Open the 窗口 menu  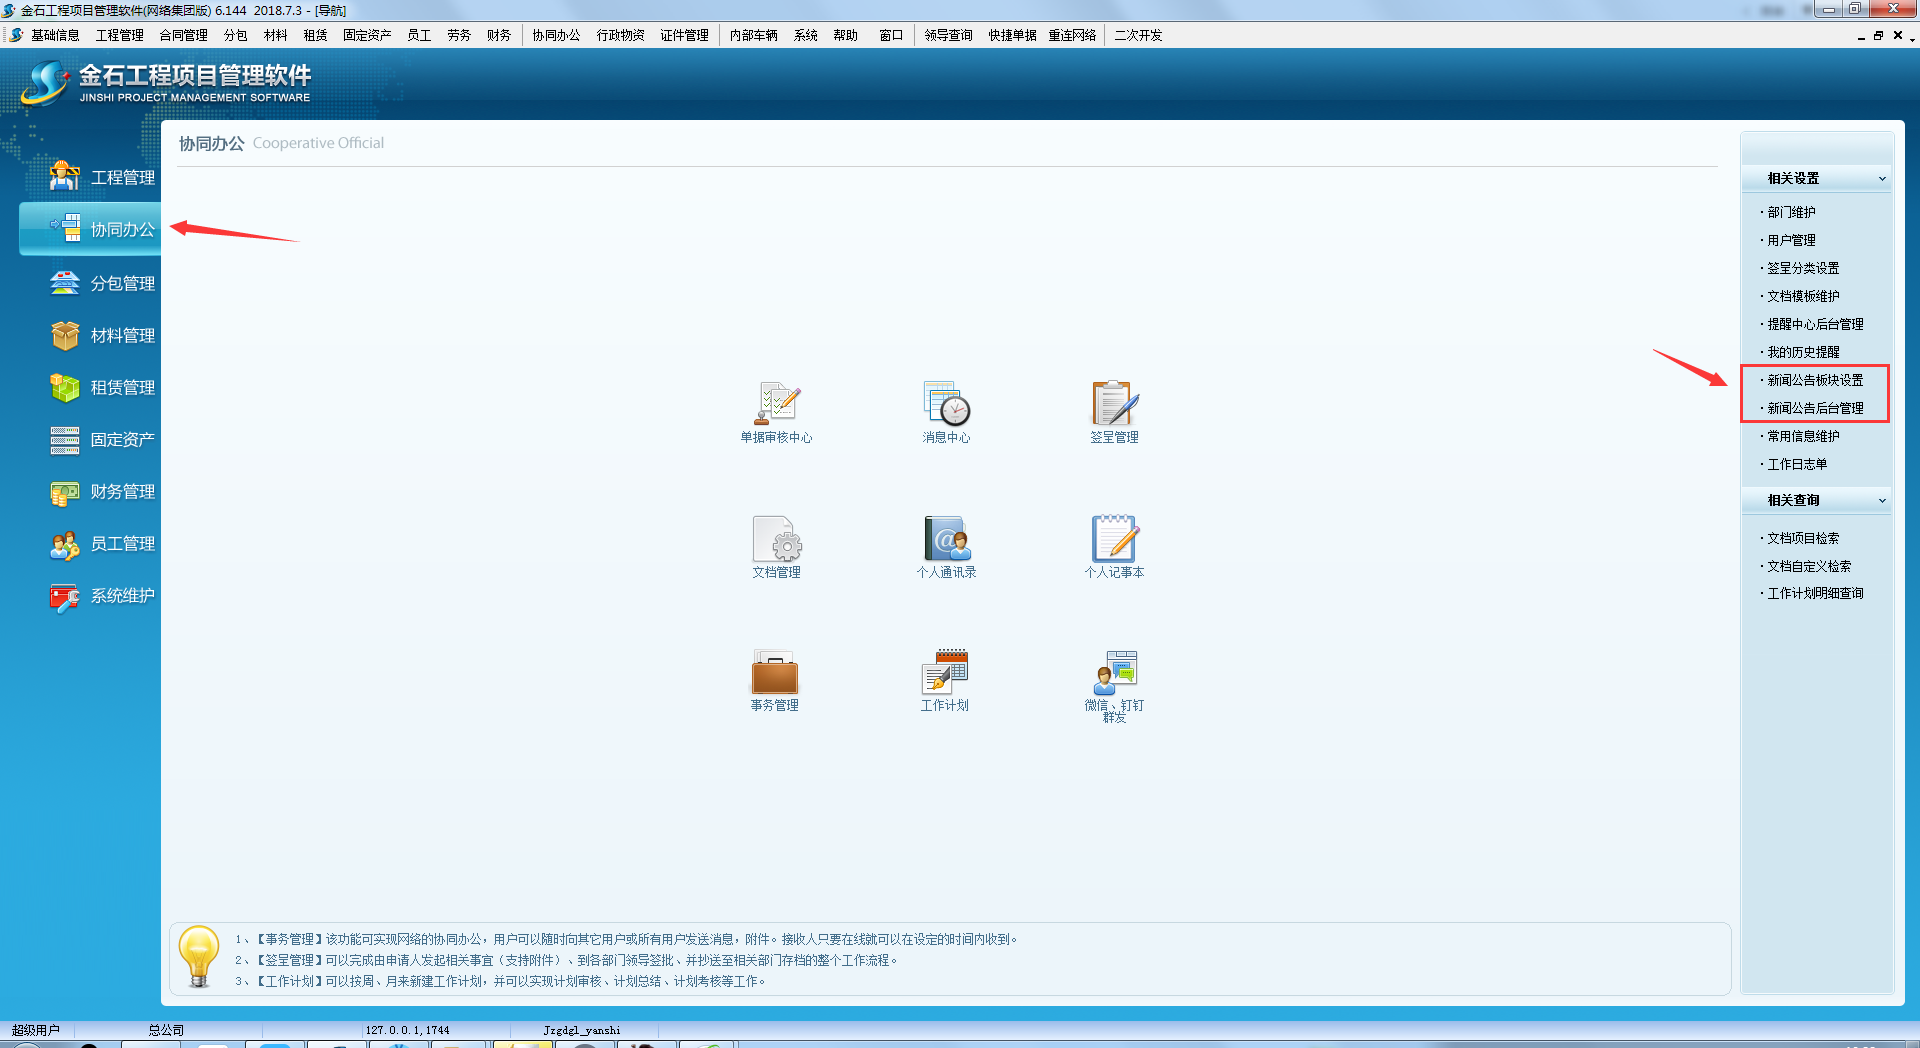(x=891, y=35)
